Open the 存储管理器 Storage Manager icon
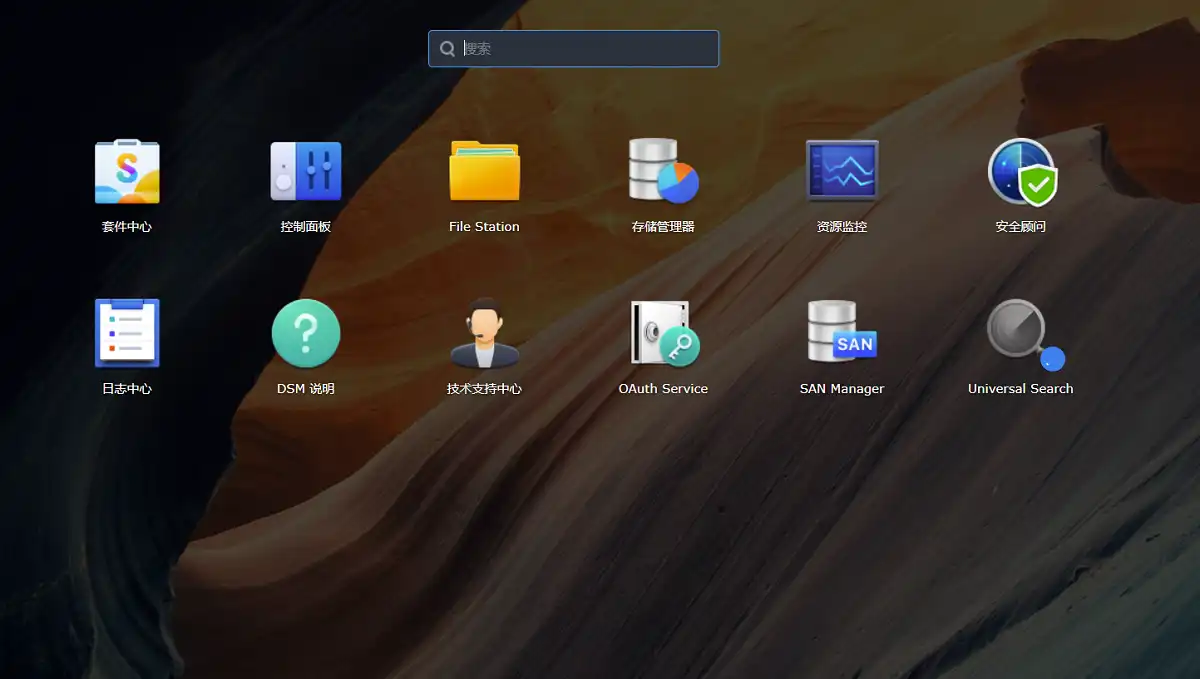This screenshot has height=679, width=1200. click(663, 172)
